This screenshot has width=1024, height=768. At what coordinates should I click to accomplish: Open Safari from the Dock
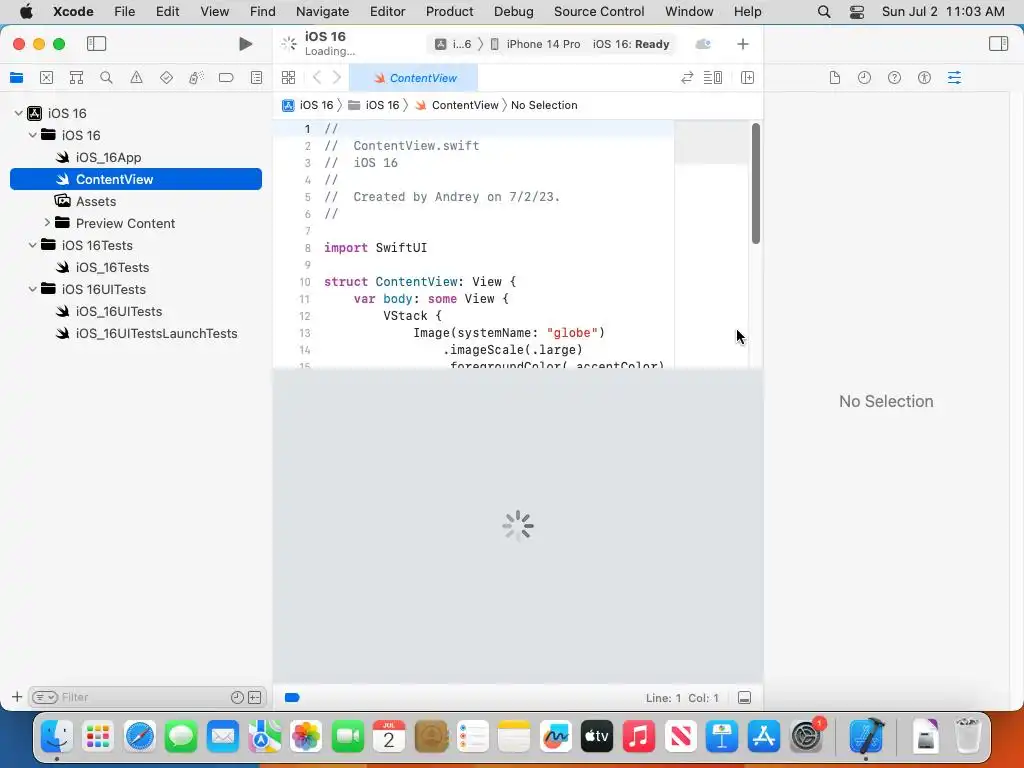click(140, 737)
